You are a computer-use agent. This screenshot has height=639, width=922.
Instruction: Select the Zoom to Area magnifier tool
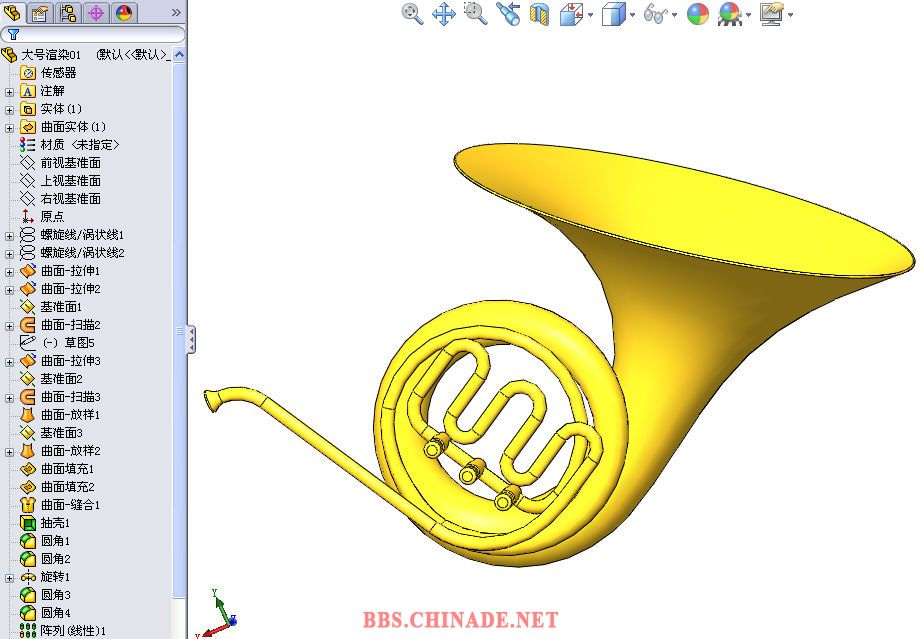(476, 14)
